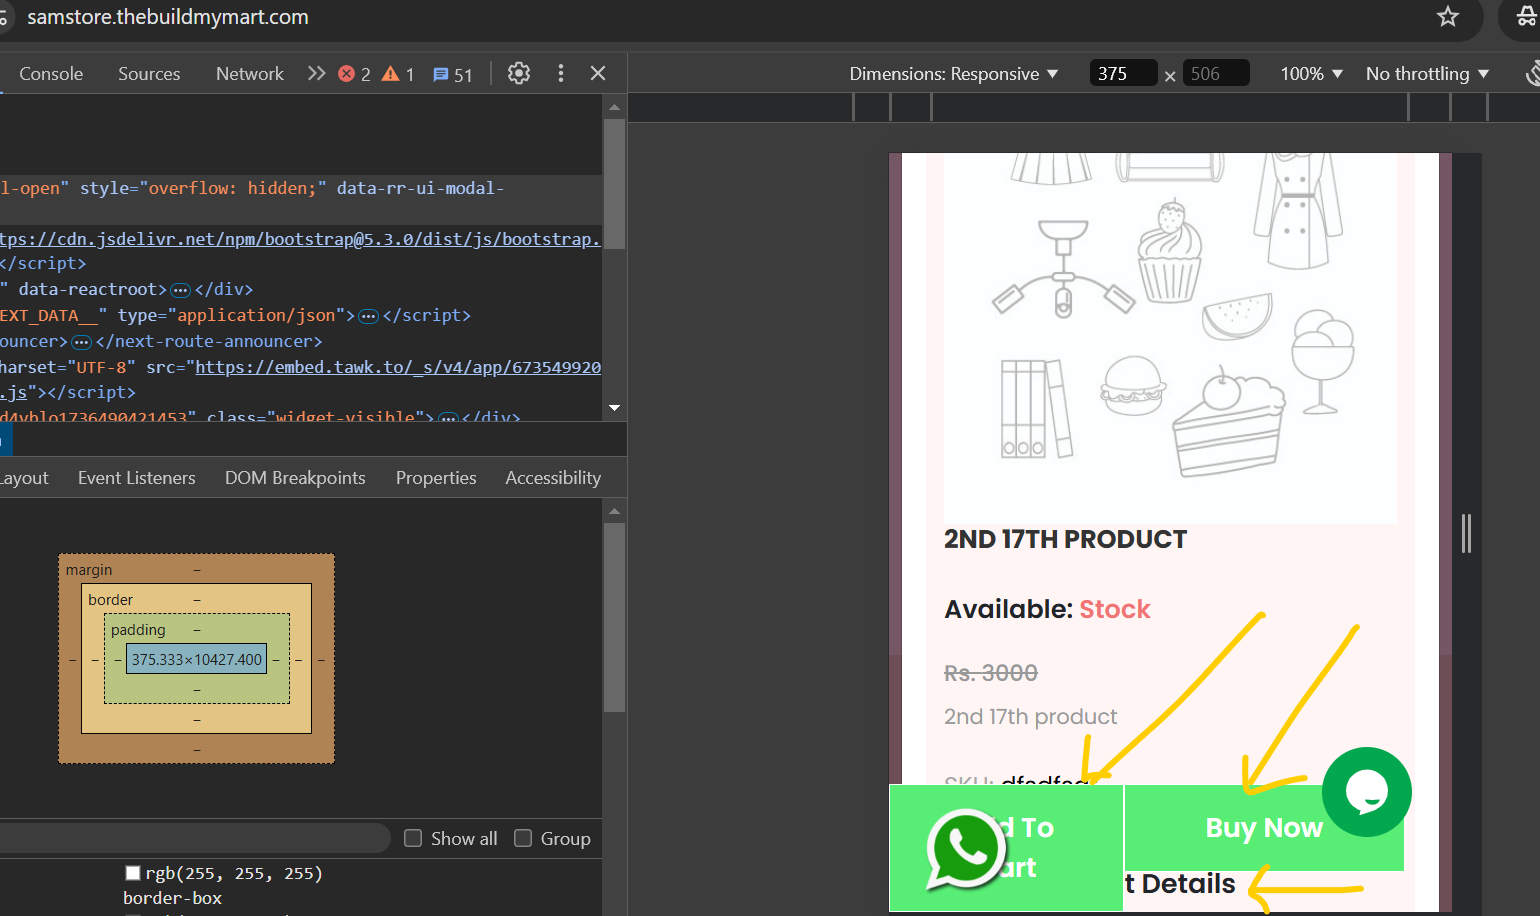Image resolution: width=1540 pixels, height=916 pixels.
Task: Open the No throttling dropdown
Action: (1427, 74)
